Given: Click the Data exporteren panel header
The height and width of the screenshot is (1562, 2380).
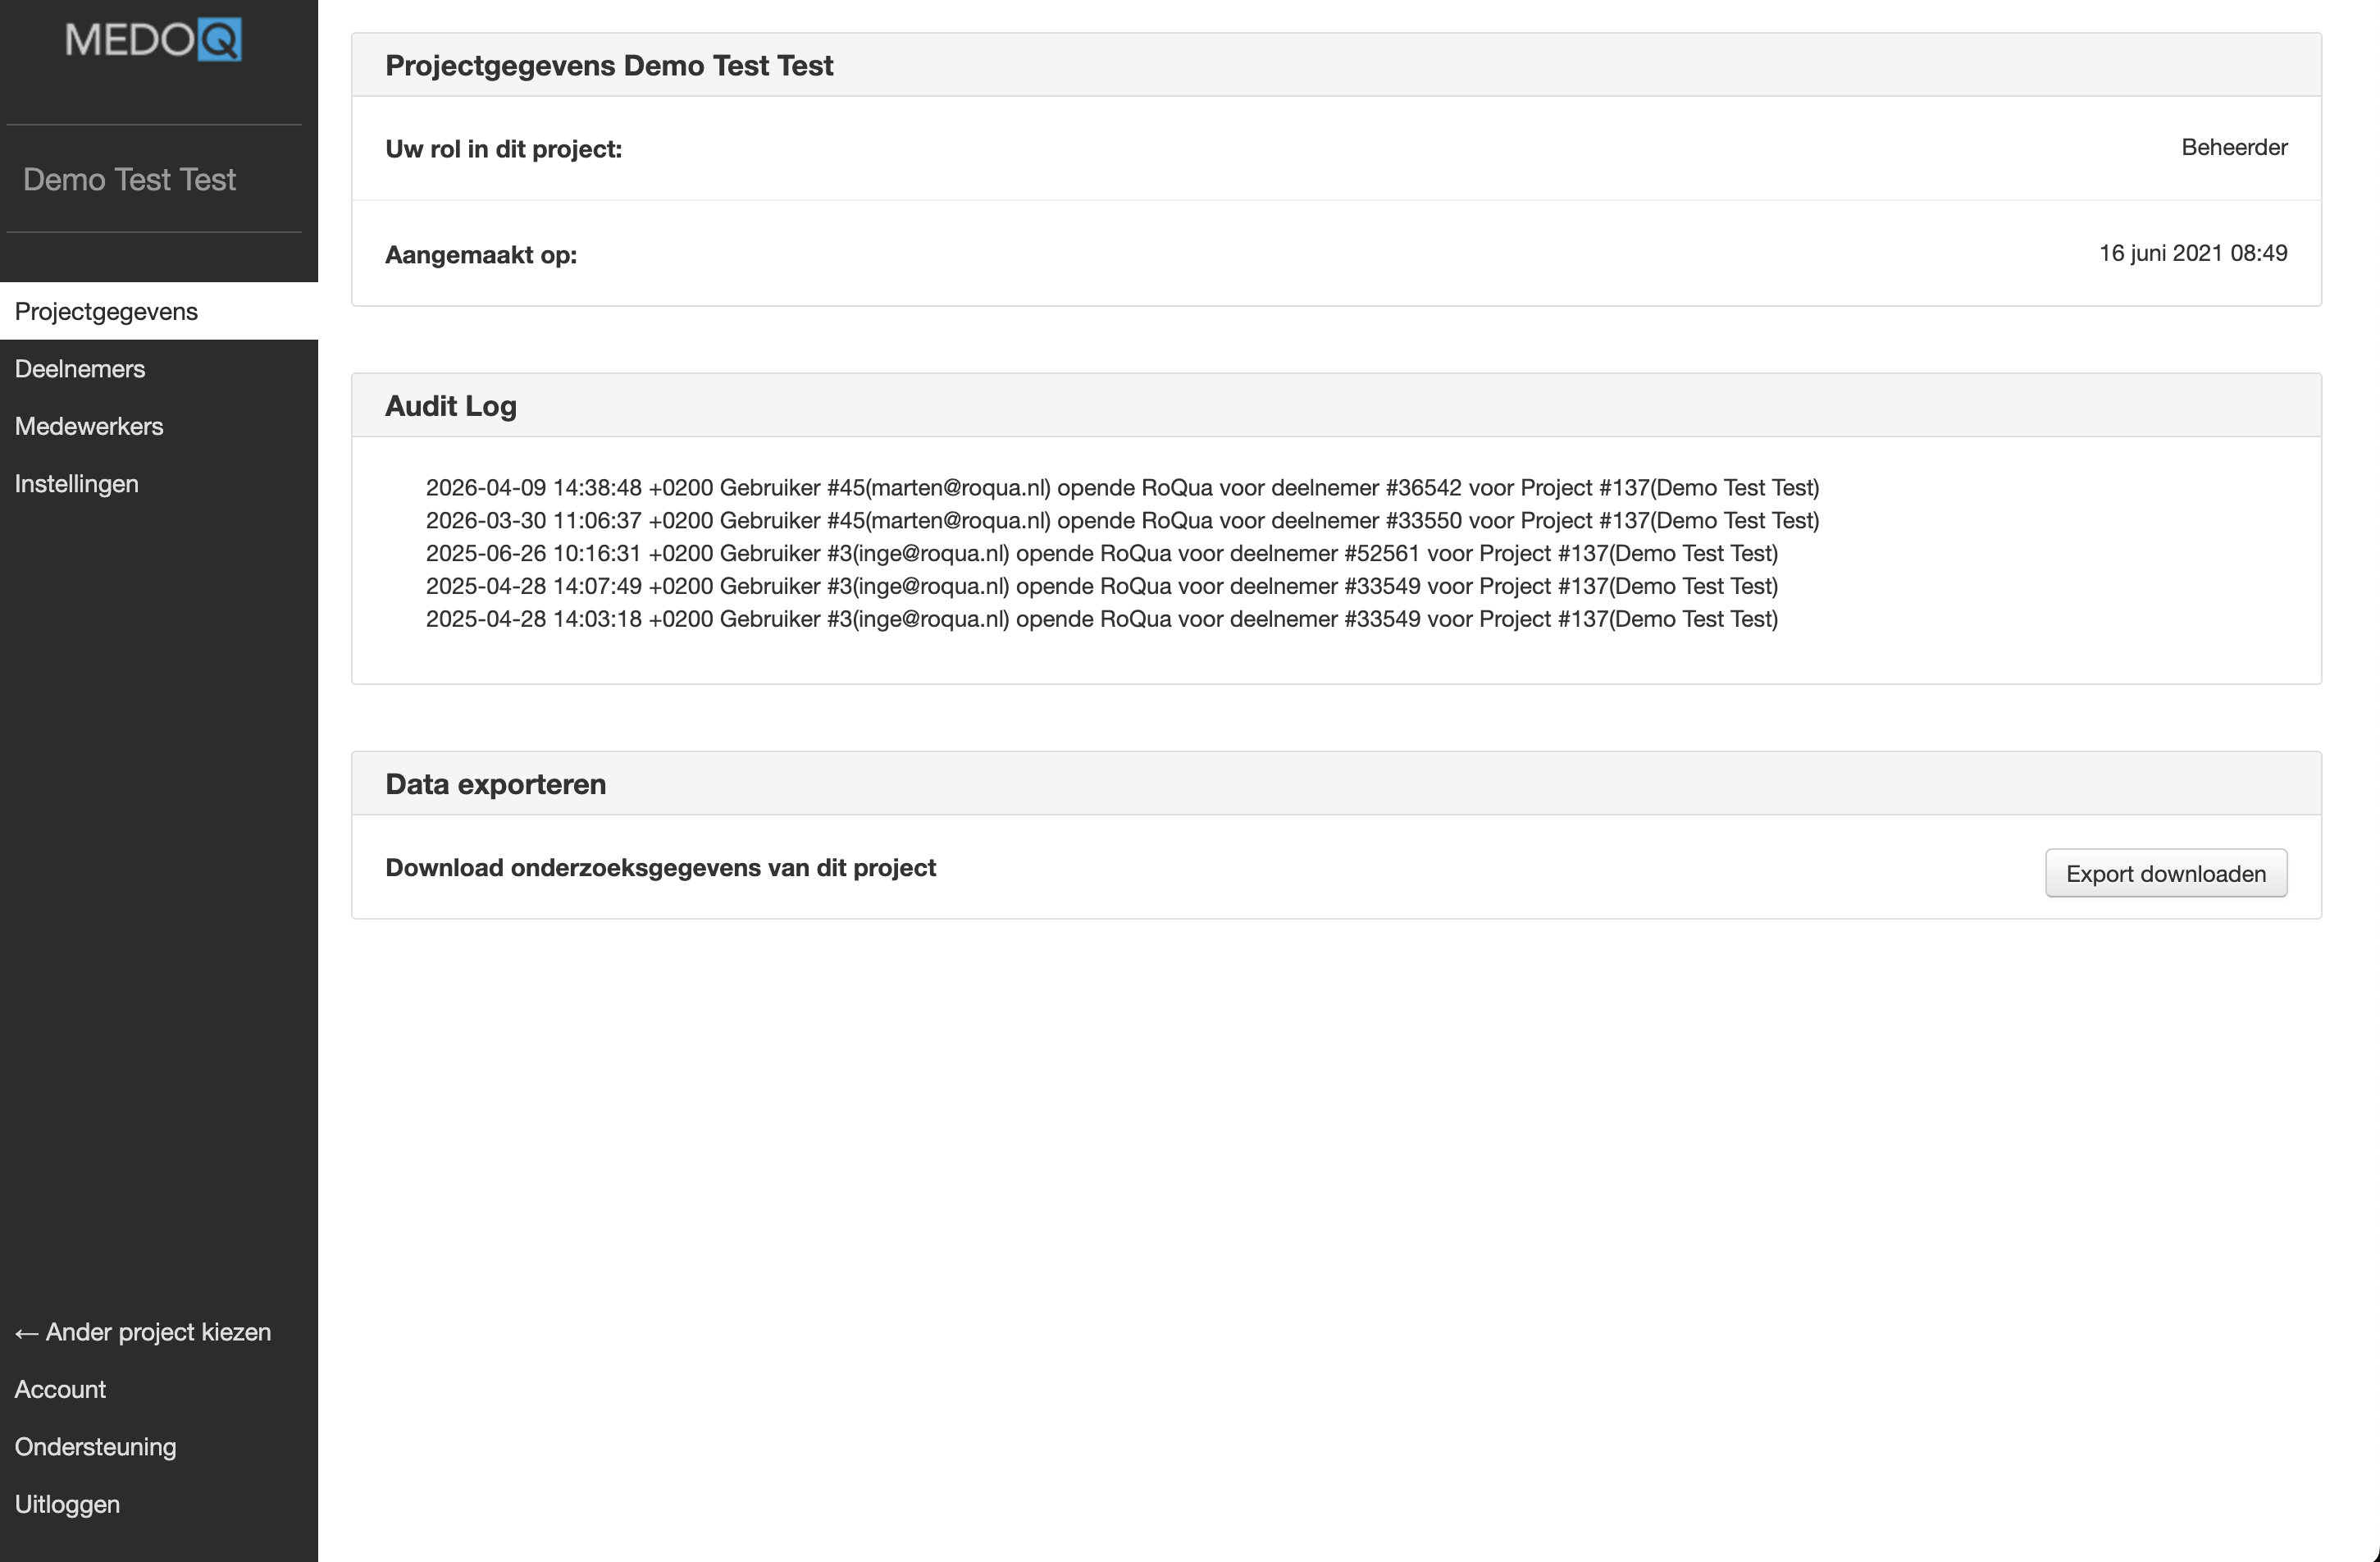Looking at the screenshot, I should pyautogui.click(x=1336, y=783).
